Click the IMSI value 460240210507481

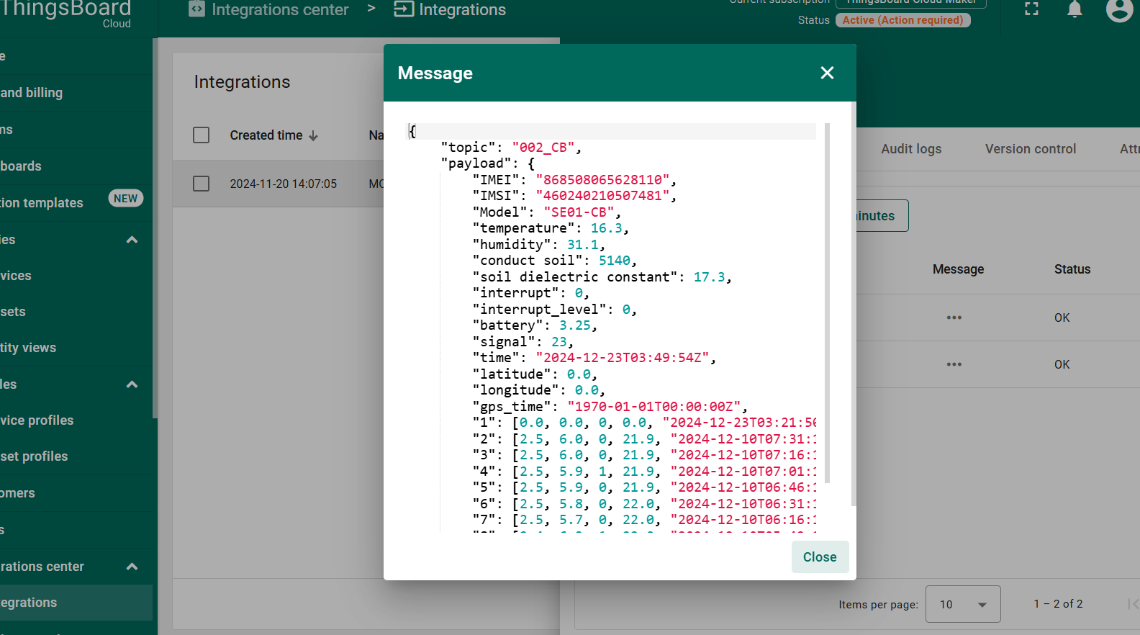pyautogui.click(x=602, y=196)
